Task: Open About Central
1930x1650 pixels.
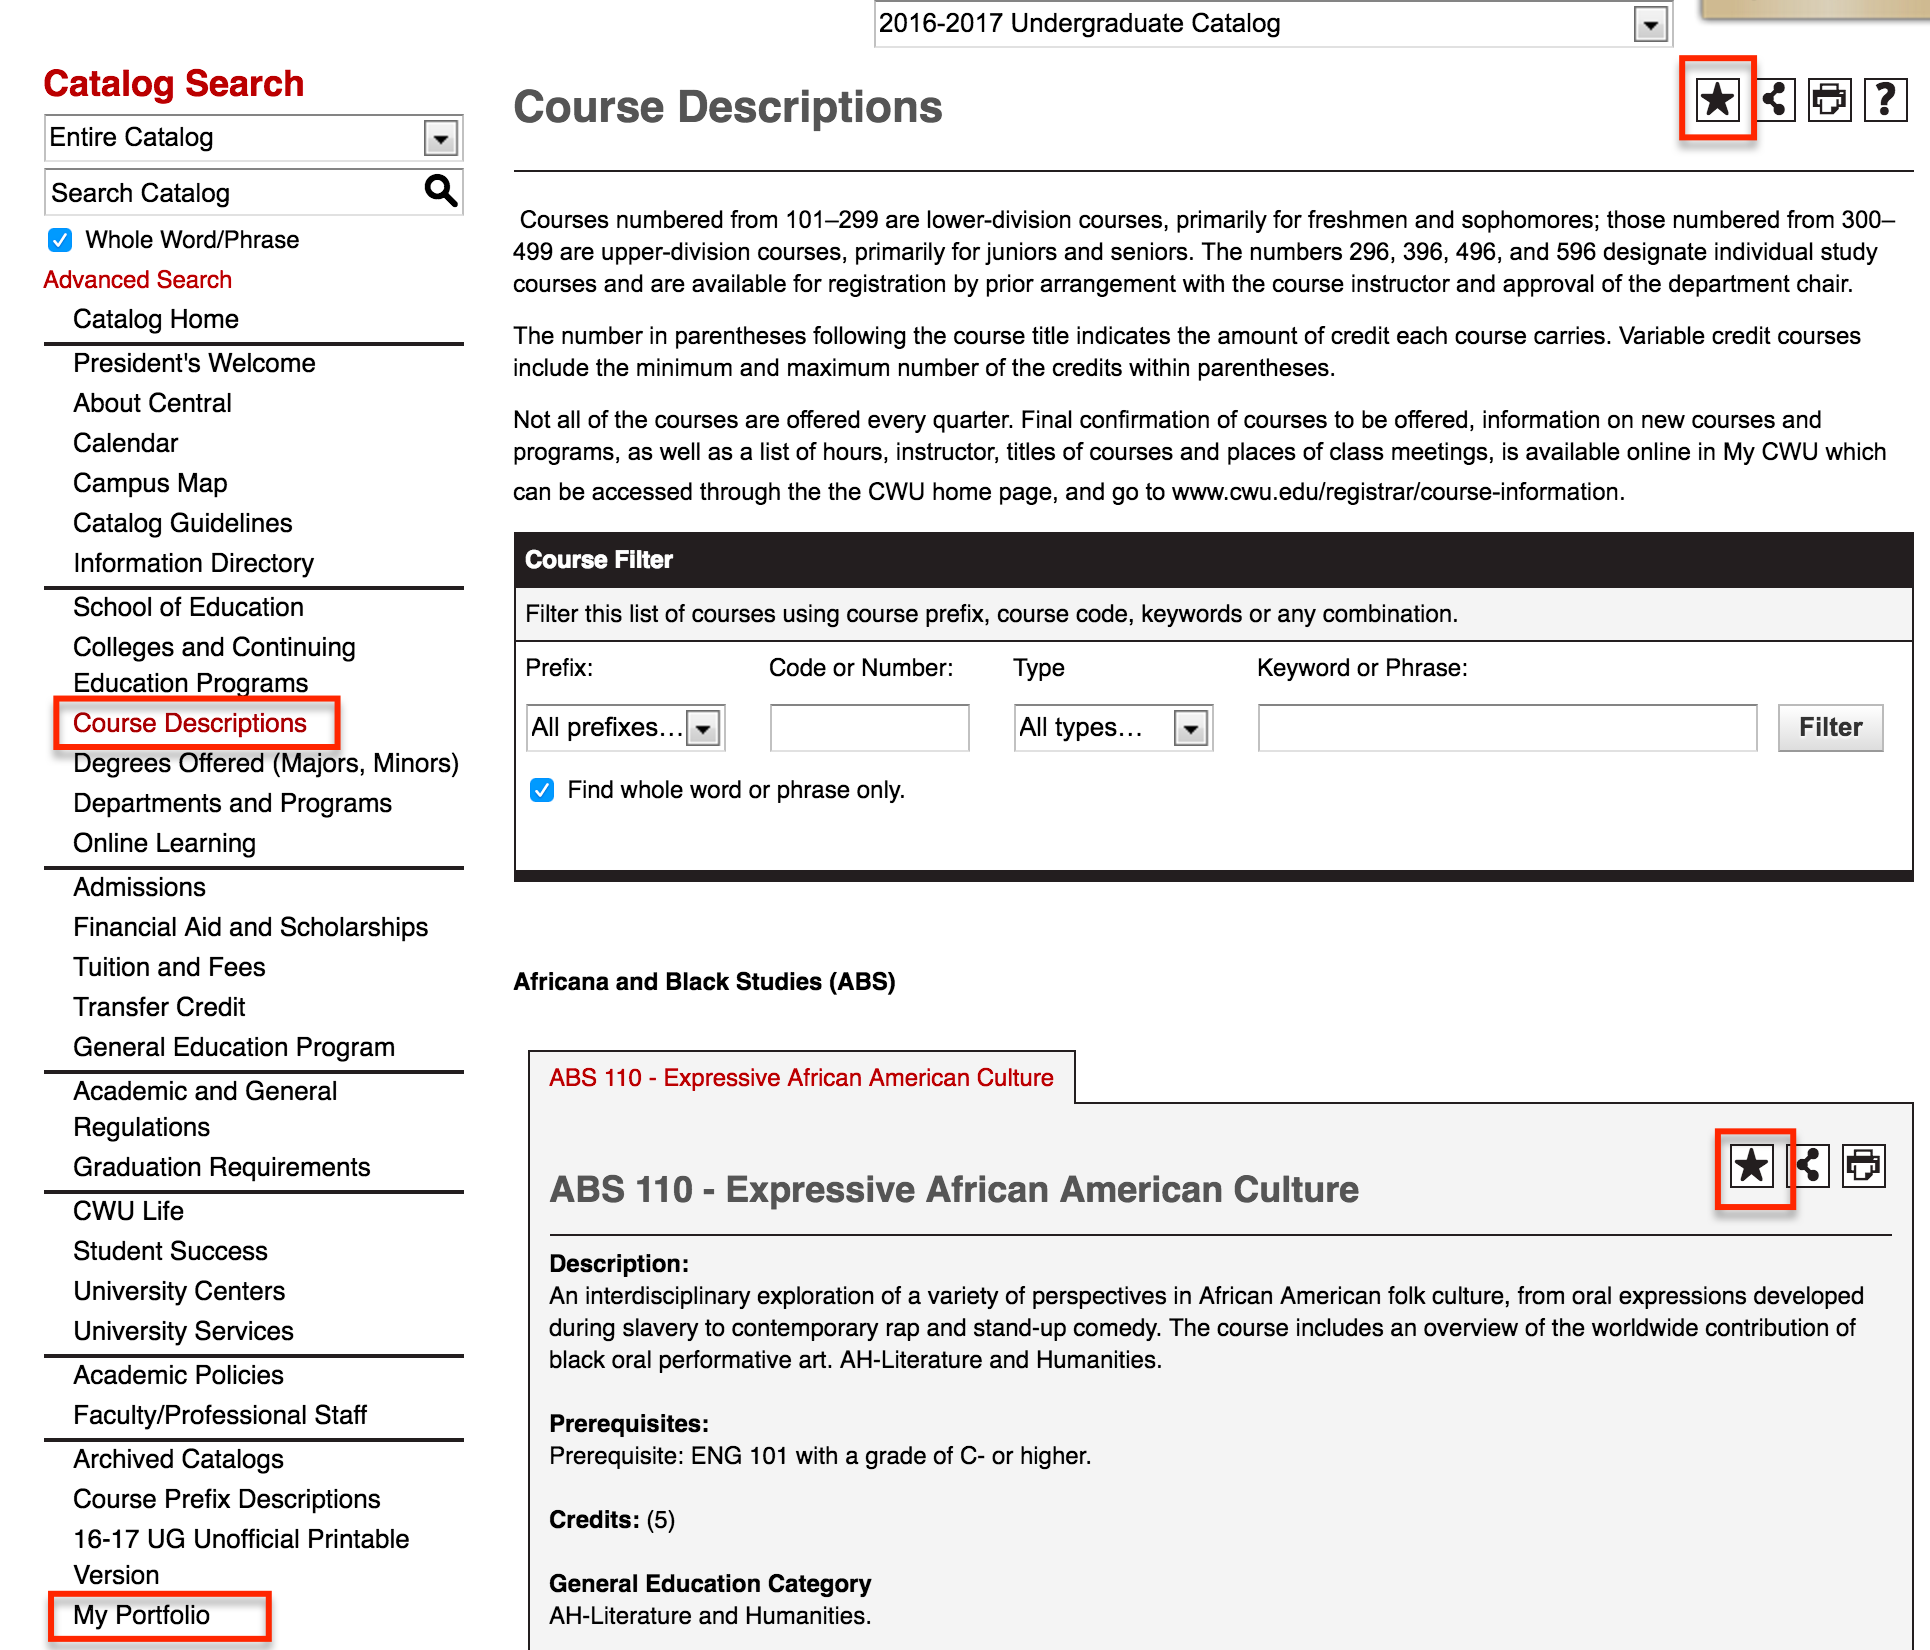Action: coord(152,403)
